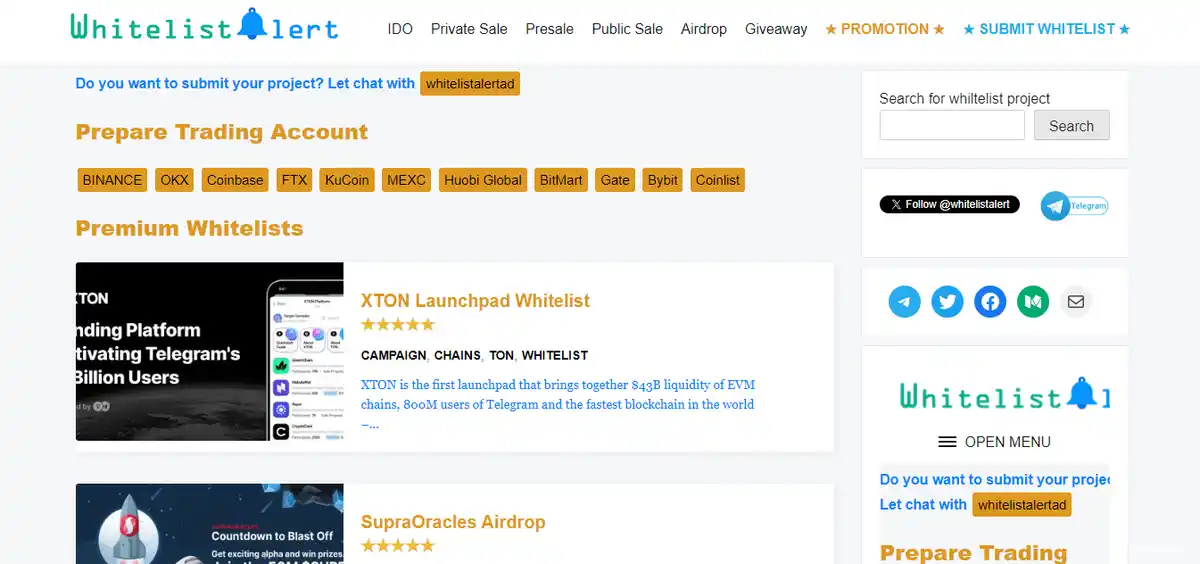Open the Twitter social icon
The width and height of the screenshot is (1200, 564).
point(947,301)
